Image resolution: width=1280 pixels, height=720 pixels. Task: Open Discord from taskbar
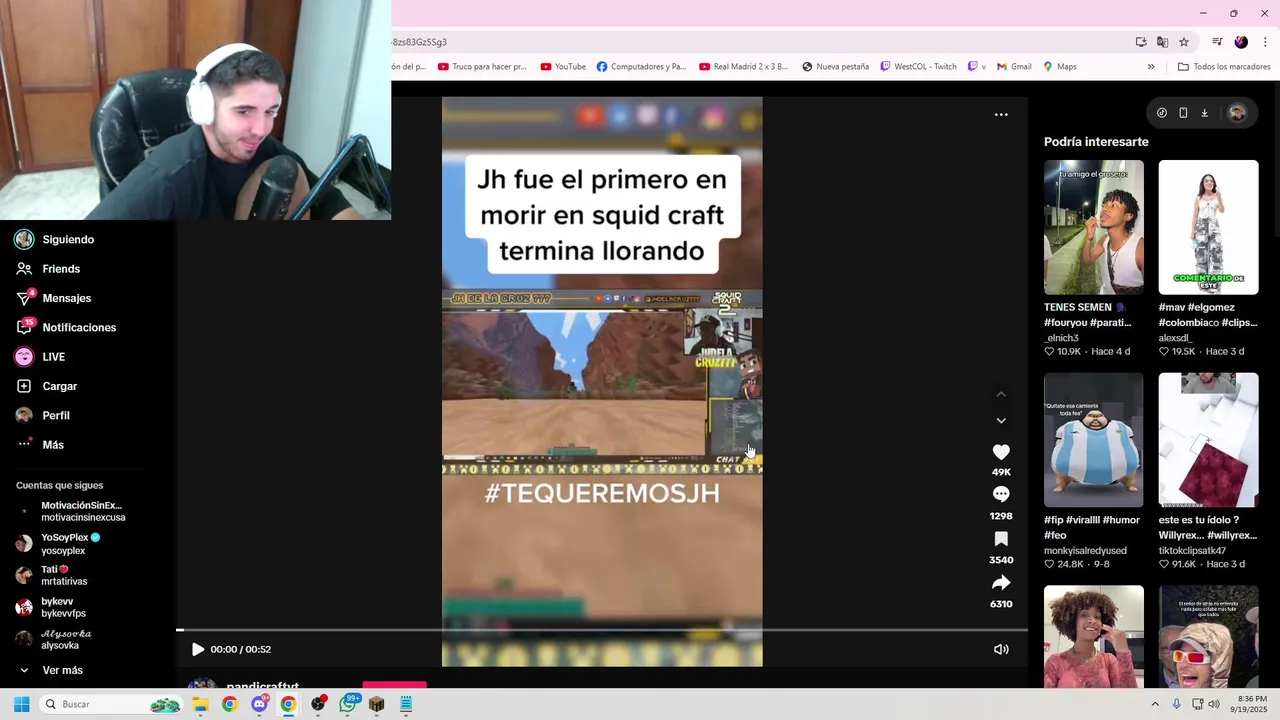click(260, 704)
